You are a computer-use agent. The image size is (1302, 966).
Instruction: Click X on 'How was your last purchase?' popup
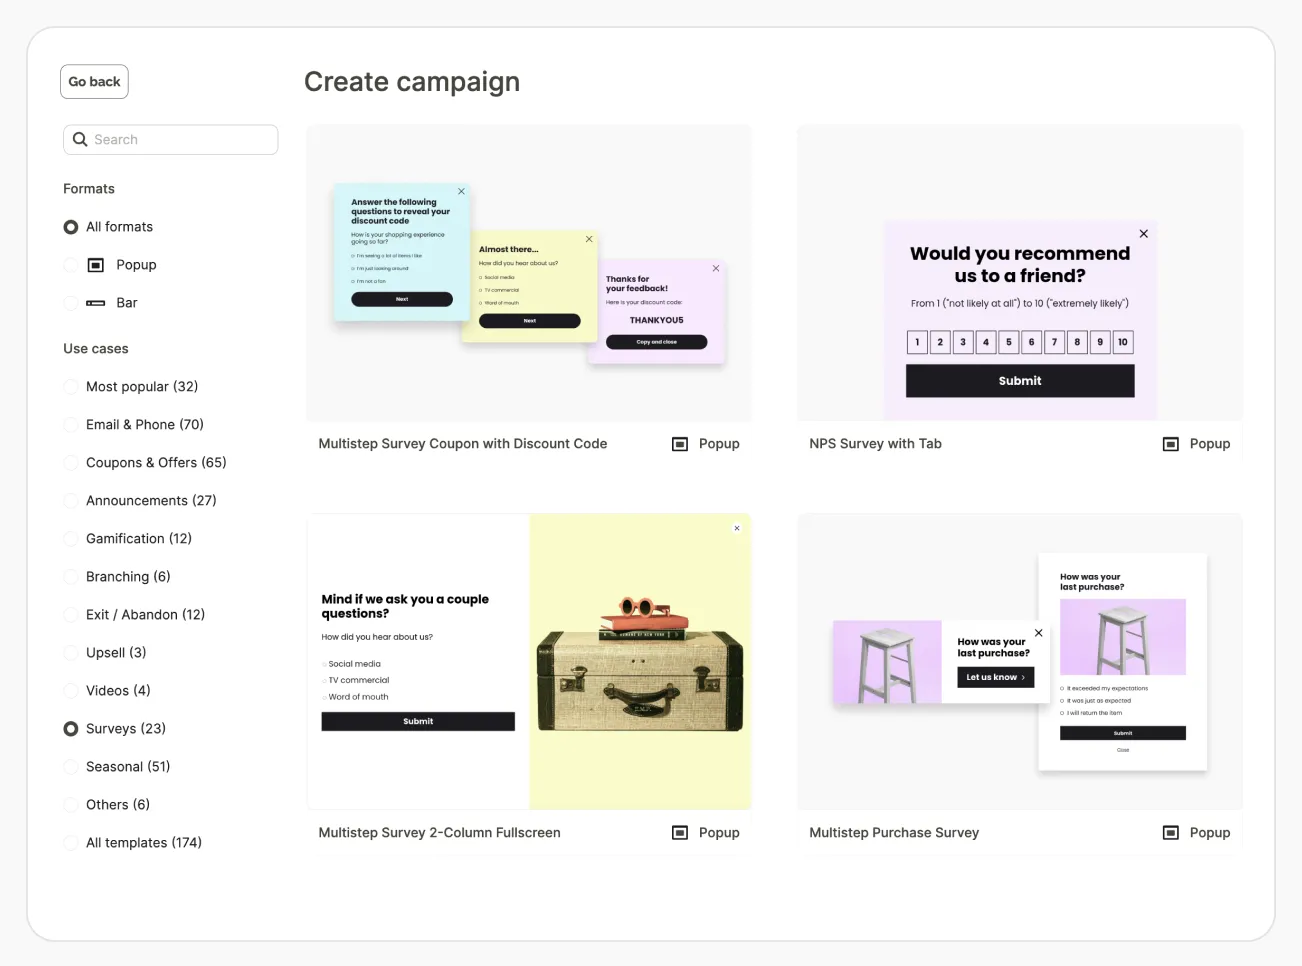pos(1039,633)
